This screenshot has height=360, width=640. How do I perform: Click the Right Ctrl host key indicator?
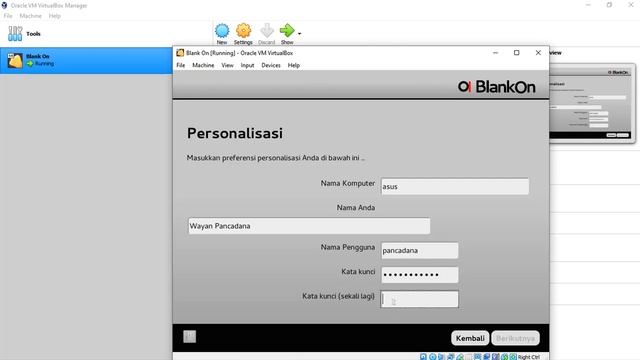coord(529,357)
